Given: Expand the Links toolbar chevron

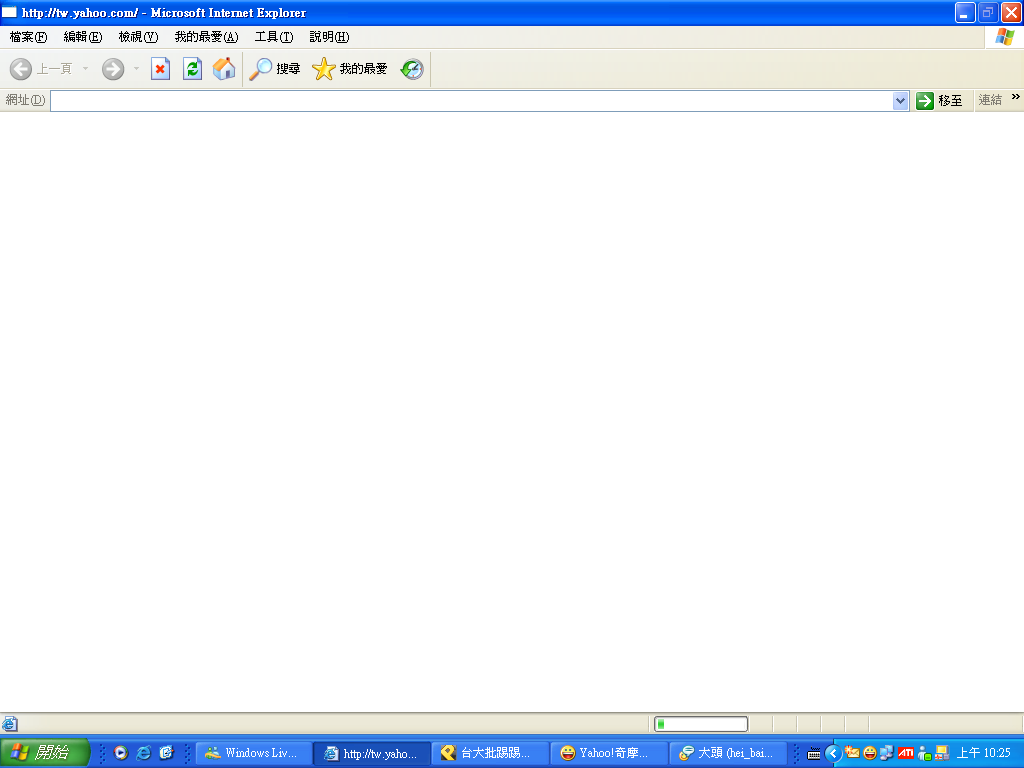Looking at the screenshot, I should coord(1016,97).
